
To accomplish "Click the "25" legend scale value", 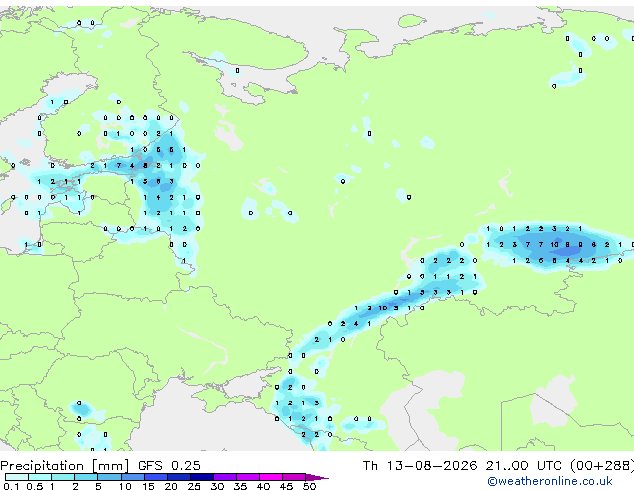I will click(x=194, y=486).
